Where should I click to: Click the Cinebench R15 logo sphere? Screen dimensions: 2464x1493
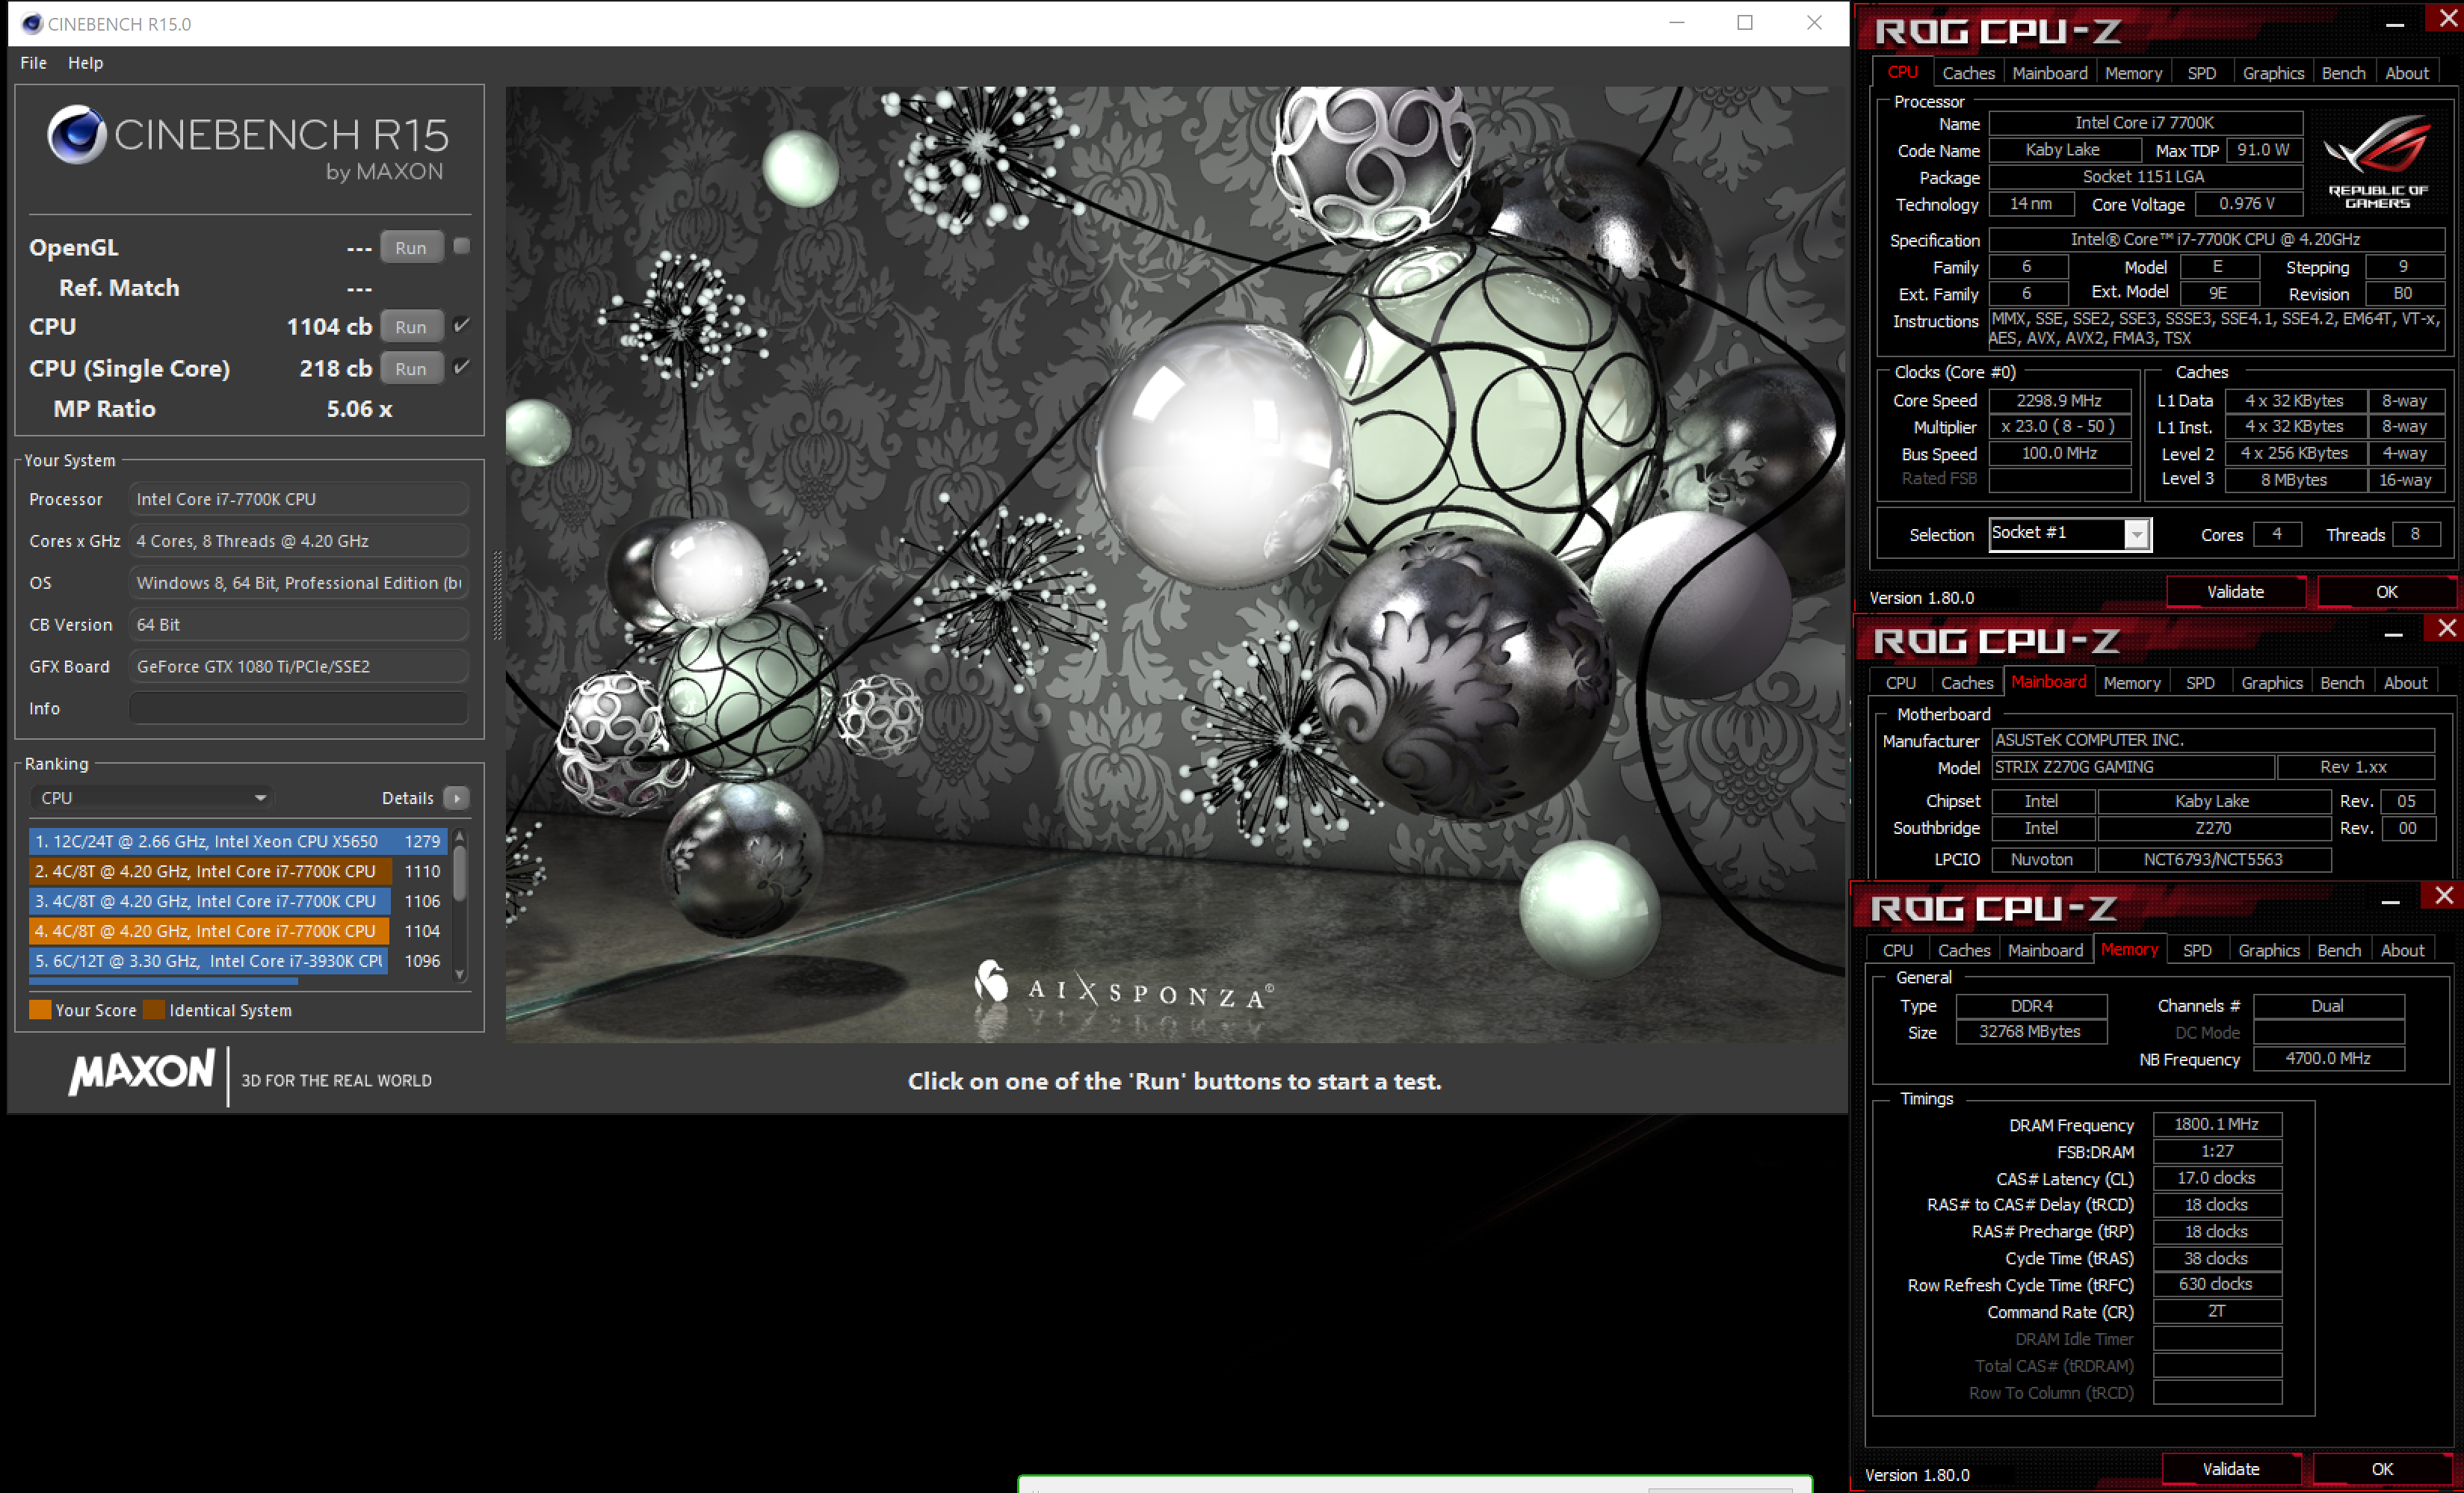[x=77, y=134]
